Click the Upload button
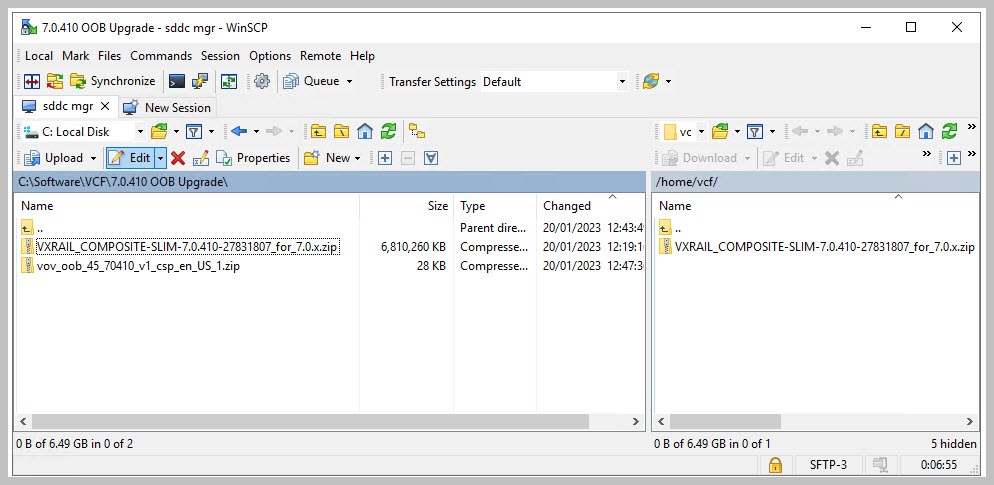The width and height of the screenshot is (994, 485). coord(55,157)
